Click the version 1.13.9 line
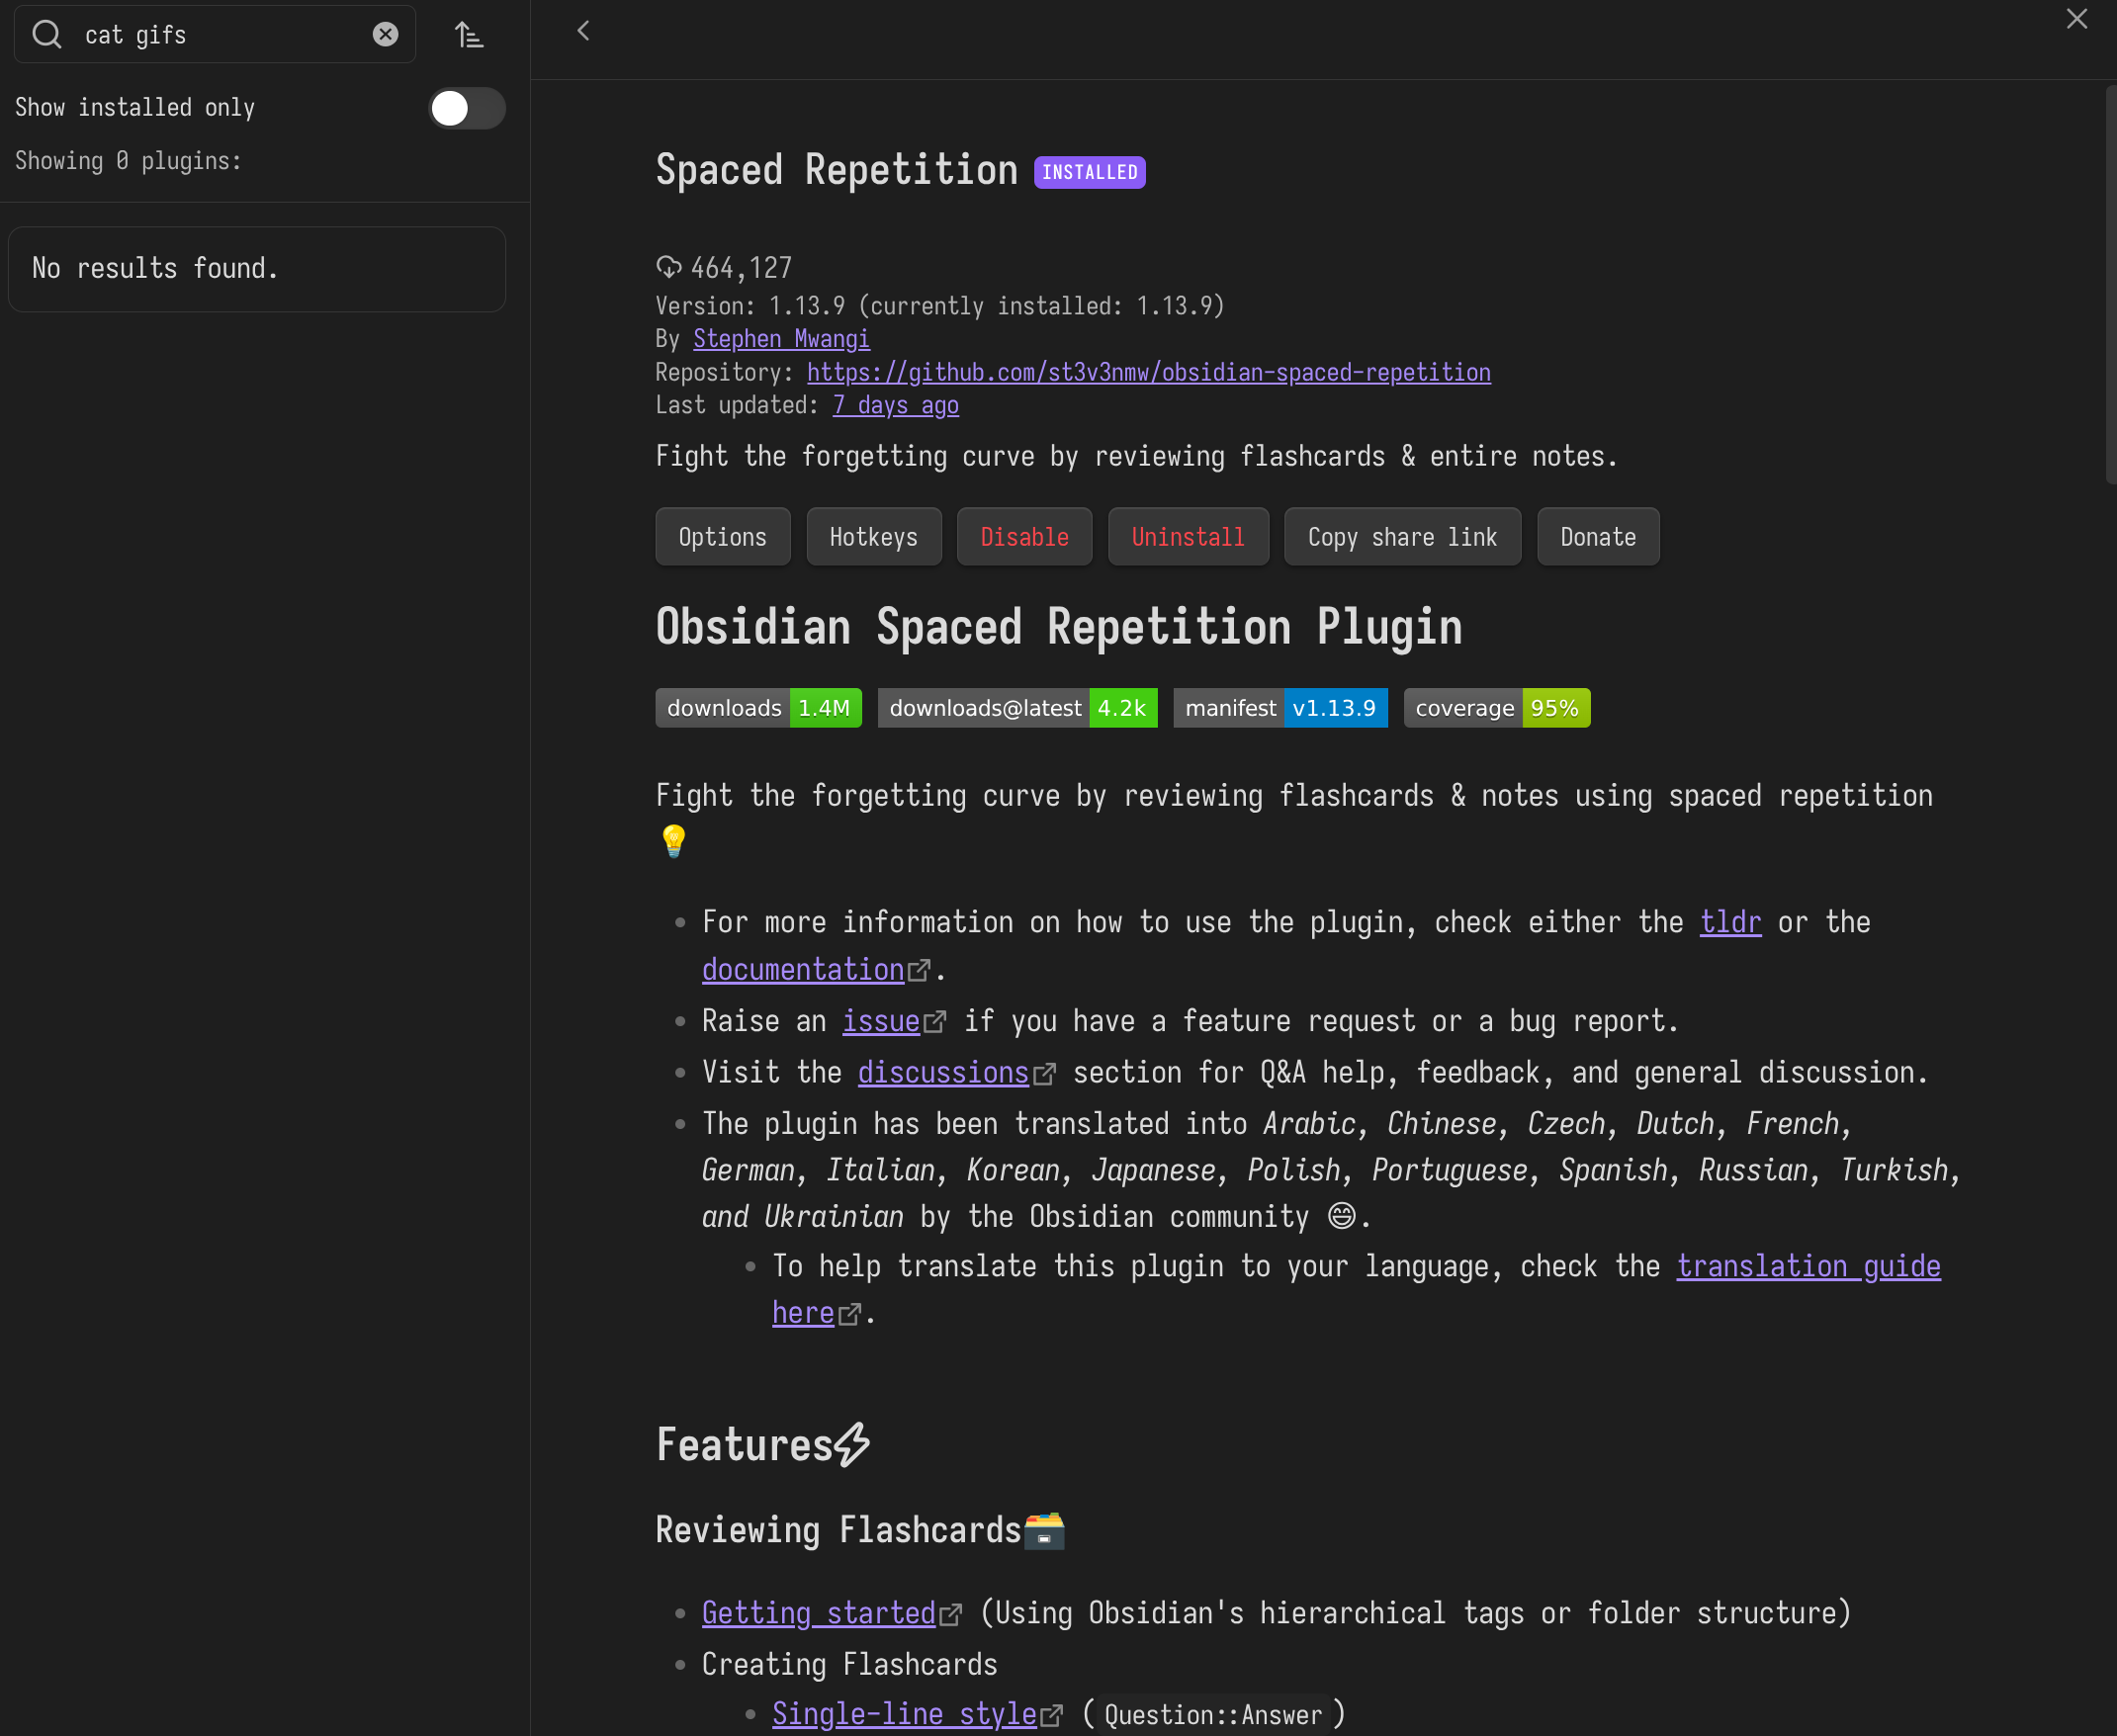Image resolution: width=2117 pixels, height=1736 pixels. (940, 306)
